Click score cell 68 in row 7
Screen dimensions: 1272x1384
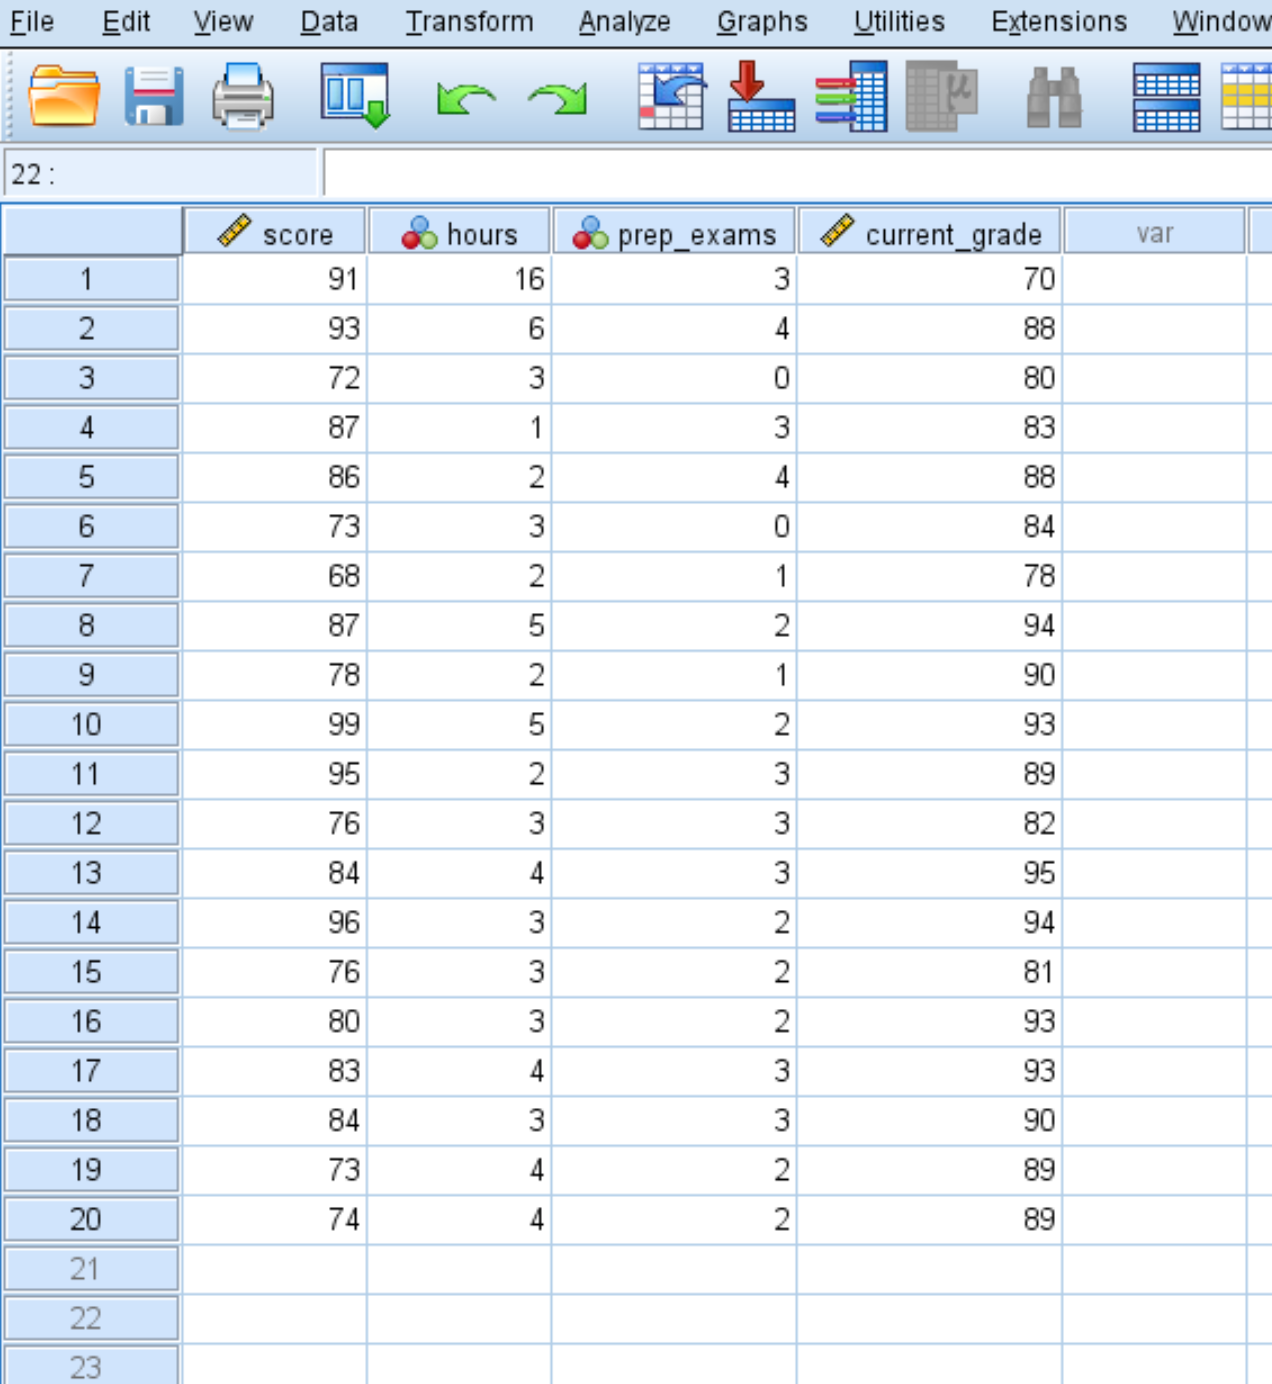(275, 576)
